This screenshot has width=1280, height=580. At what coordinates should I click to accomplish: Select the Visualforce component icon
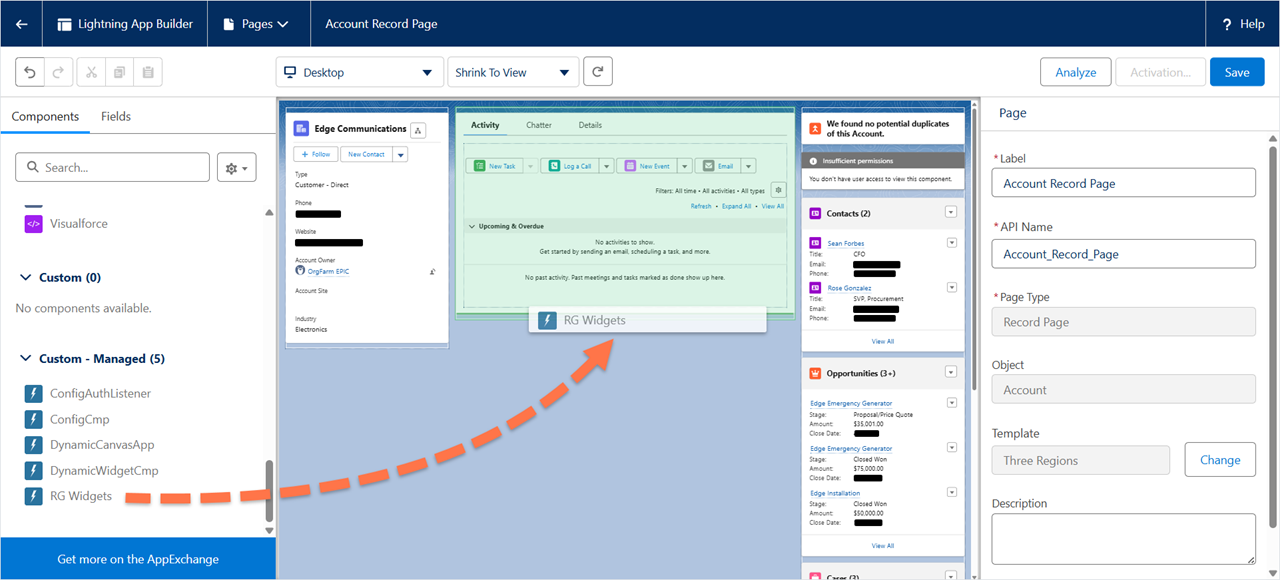pyautogui.click(x=33, y=224)
